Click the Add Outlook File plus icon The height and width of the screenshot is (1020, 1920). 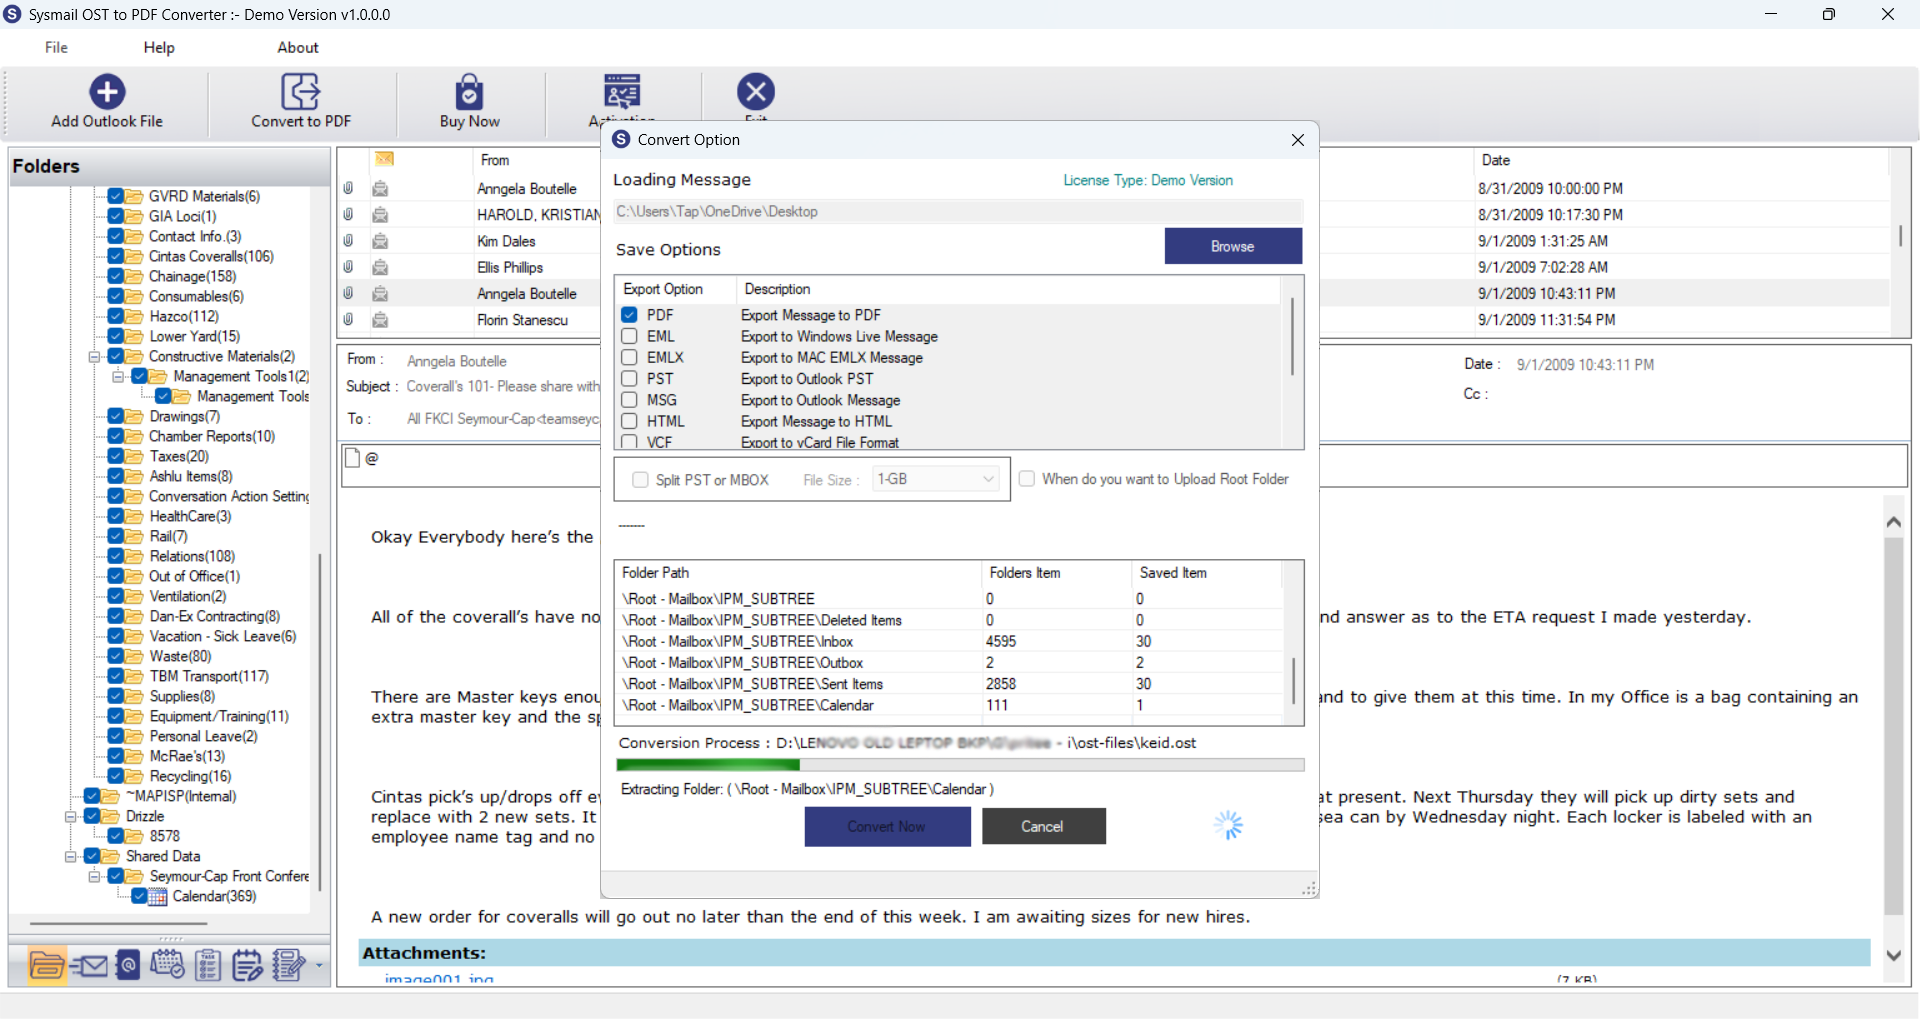pyautogui.click(x=107, y=91)
